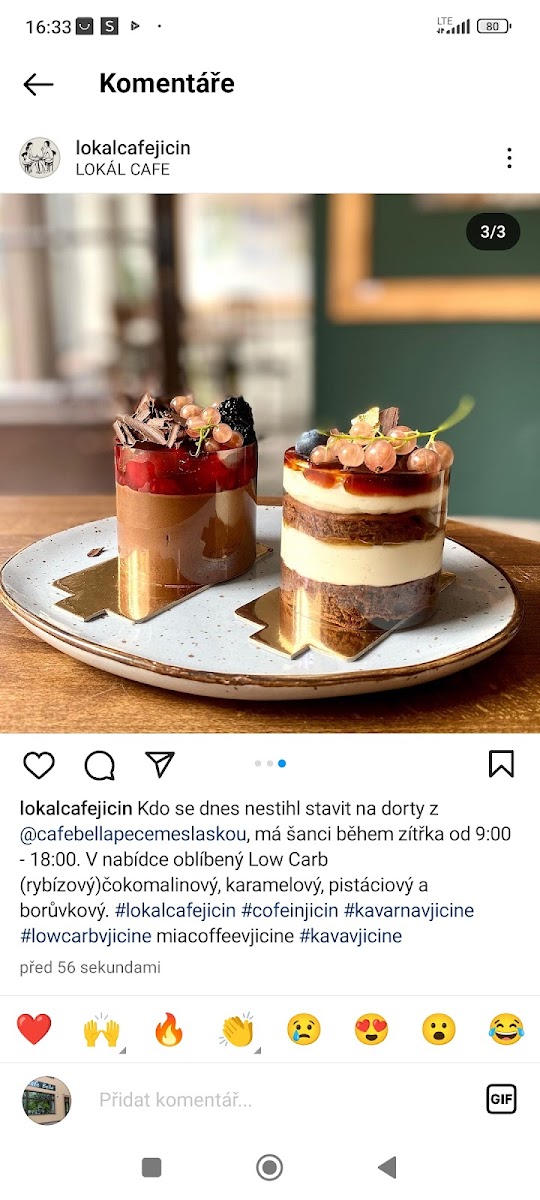
Task: Save the post with the bookmark icon
Action: point(501,764)
